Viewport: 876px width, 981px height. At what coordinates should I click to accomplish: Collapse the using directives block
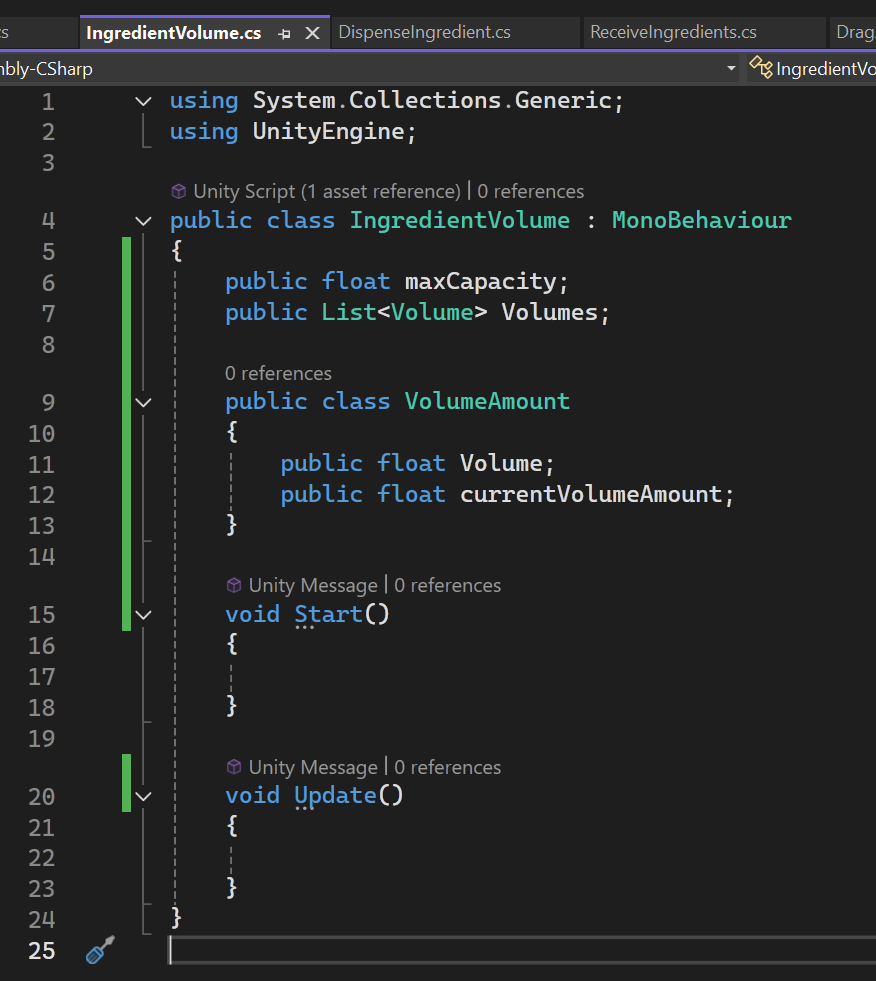click(x=144, y=101)
